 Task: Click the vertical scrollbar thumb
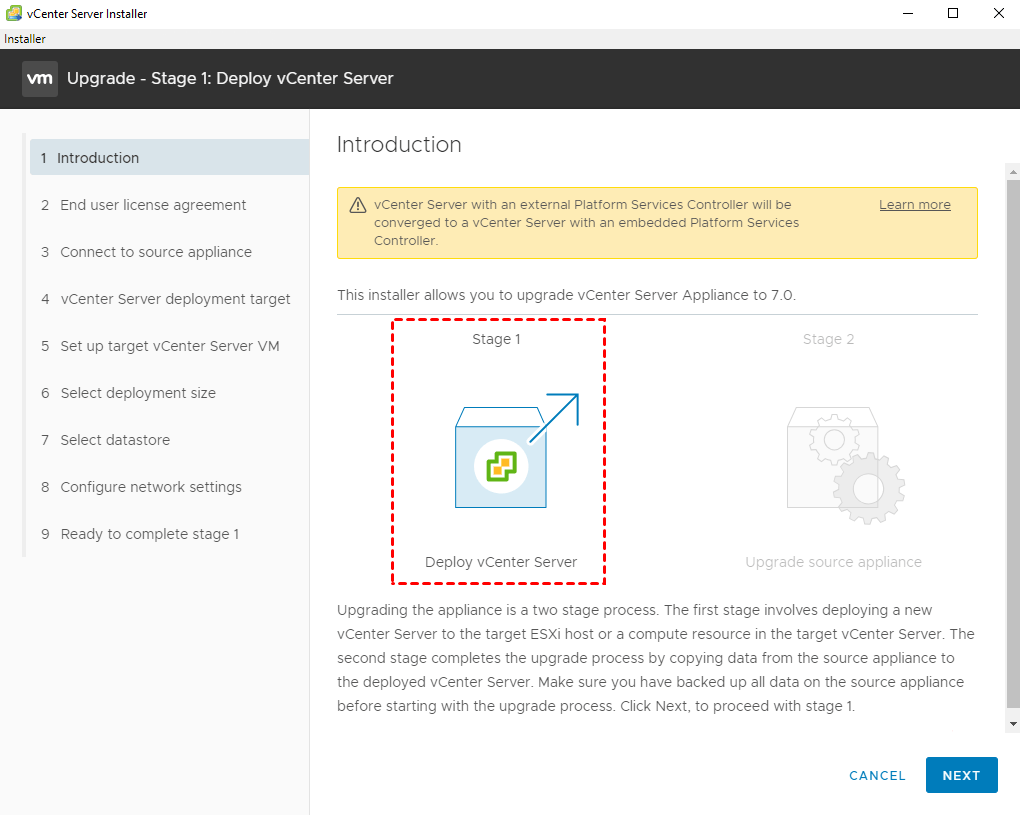1013,444
